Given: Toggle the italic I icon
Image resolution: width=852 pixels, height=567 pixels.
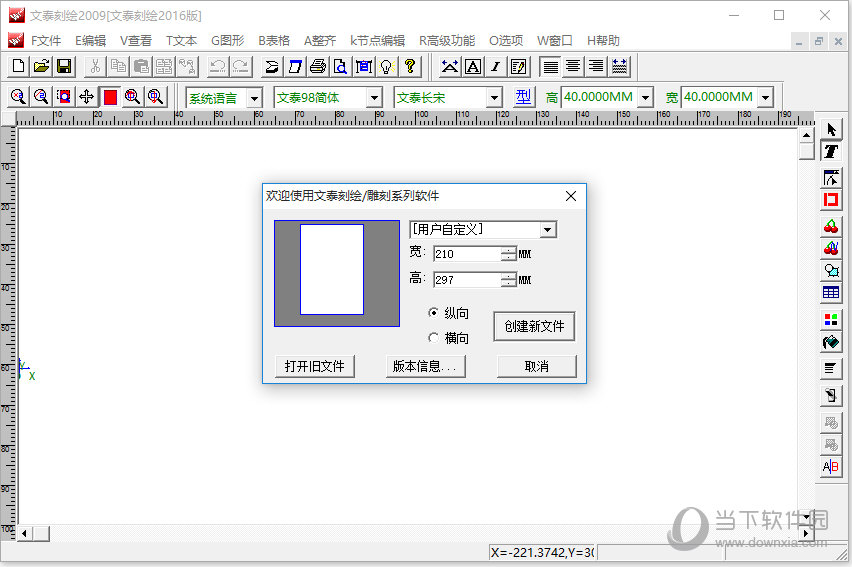Looking at the screenshot, I should [496, 66].
